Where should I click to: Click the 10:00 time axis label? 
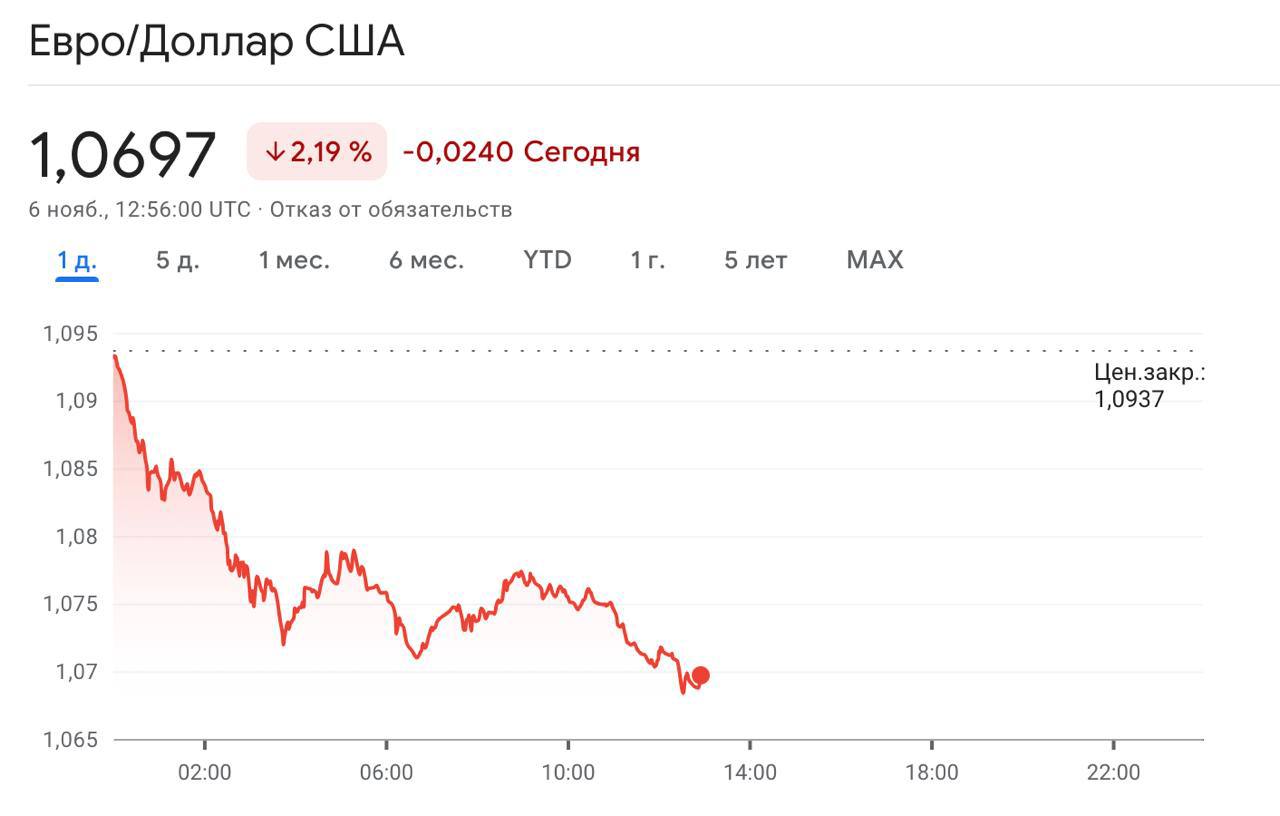pos(568,772)
